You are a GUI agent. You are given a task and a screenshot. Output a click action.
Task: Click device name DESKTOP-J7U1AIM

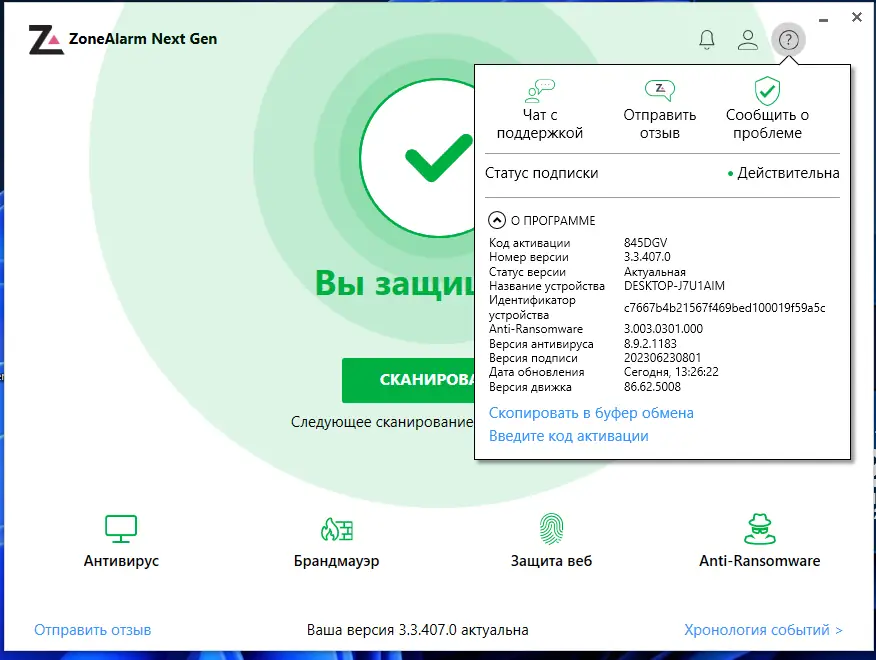pyautogui.click(x=674, y=286)
